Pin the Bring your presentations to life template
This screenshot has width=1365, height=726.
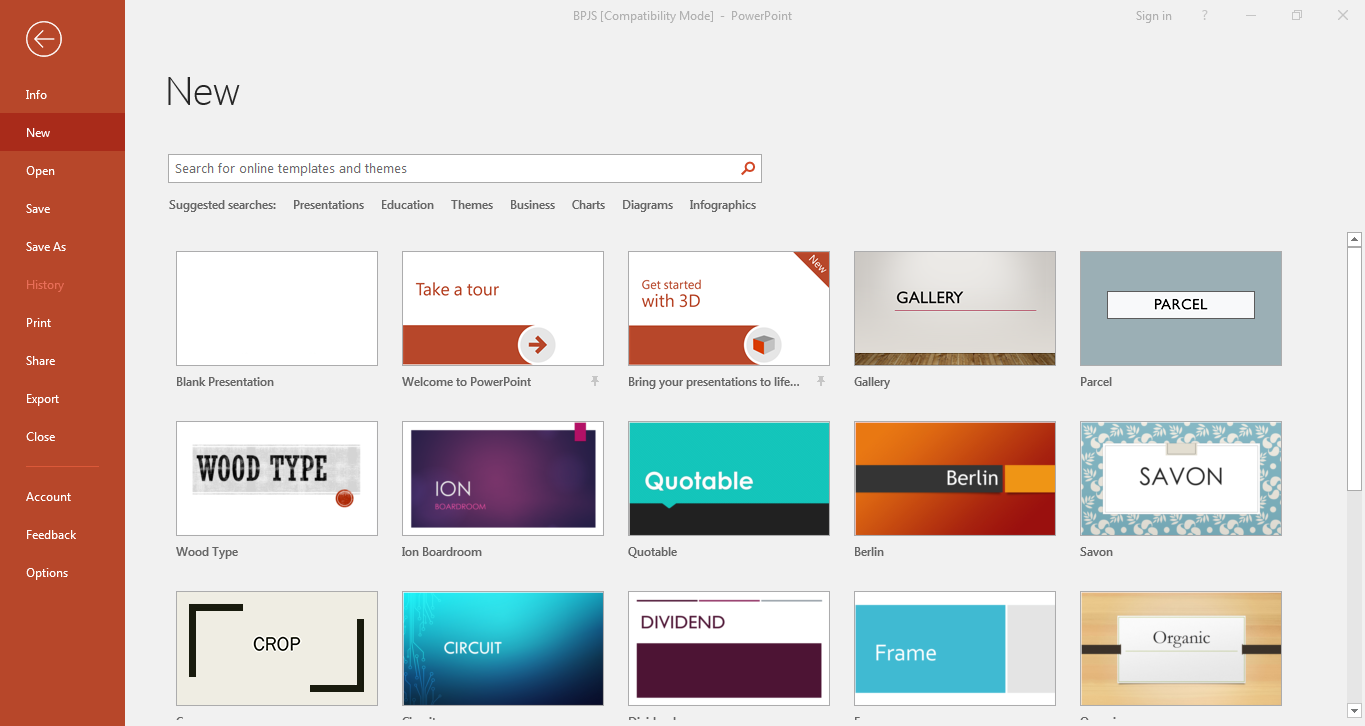coord(821,381)
